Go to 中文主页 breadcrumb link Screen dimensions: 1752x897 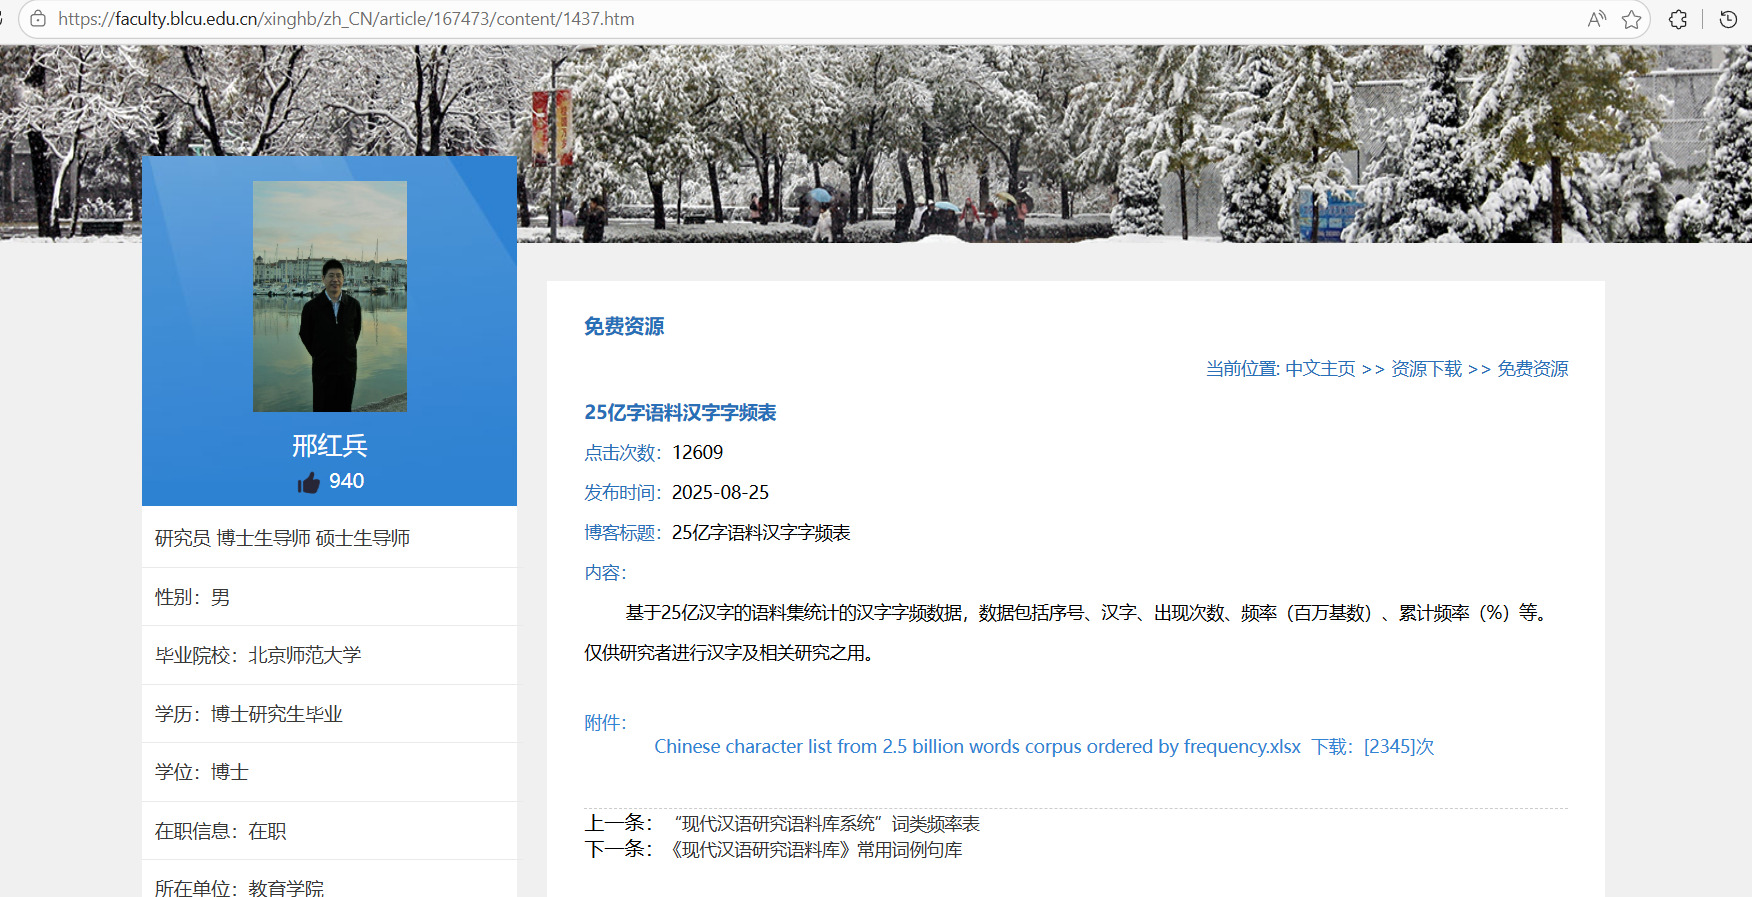point(1320,369)
